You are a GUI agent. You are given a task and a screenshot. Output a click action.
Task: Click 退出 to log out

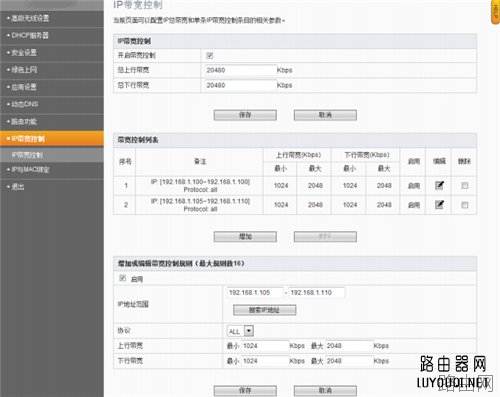coord(18,187)
